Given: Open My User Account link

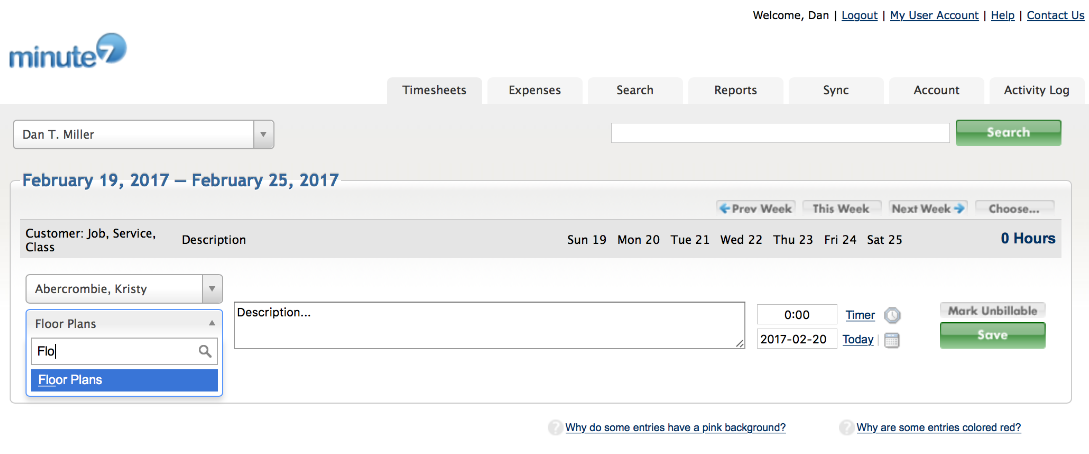Looking at the screenshot, I should pyautogui.click(x=934, y=15).
